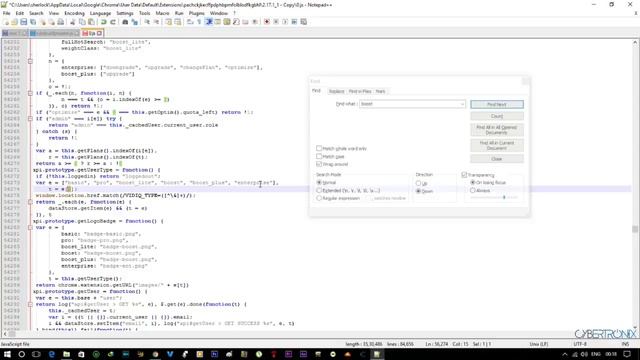Click the Count button
This screenshot has width=640, height=360.
click(x=497, y=116)
